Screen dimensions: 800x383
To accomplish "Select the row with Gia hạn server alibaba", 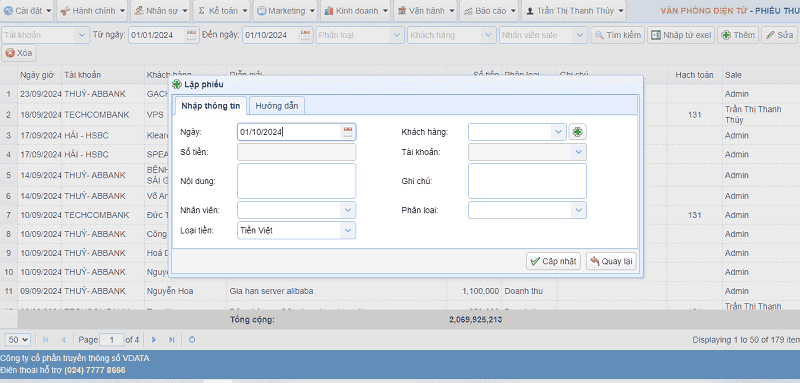I will coord(400,291).
